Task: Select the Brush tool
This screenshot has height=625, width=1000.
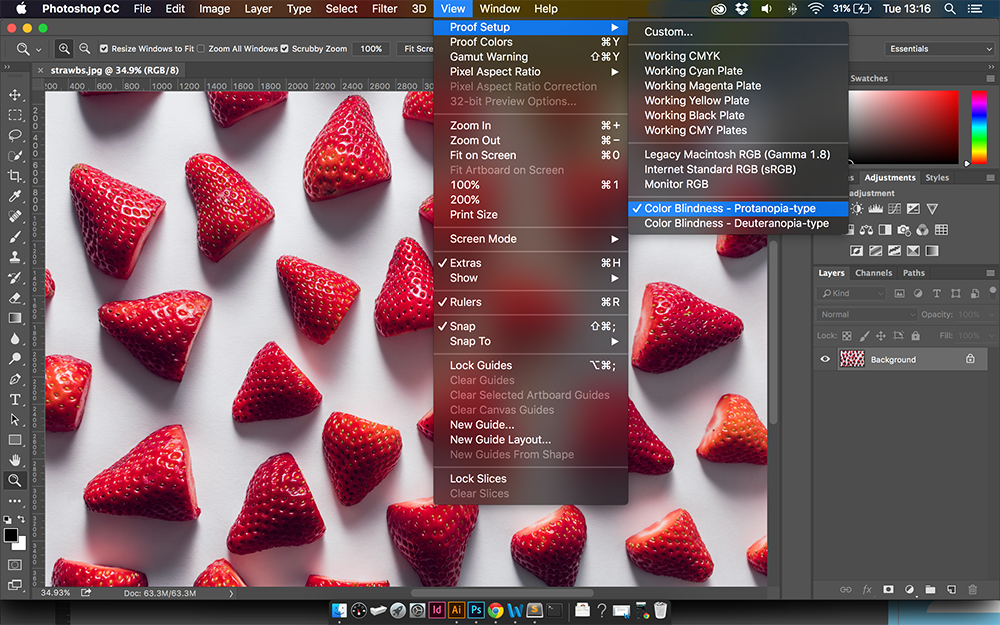Action: pos(15,237)
